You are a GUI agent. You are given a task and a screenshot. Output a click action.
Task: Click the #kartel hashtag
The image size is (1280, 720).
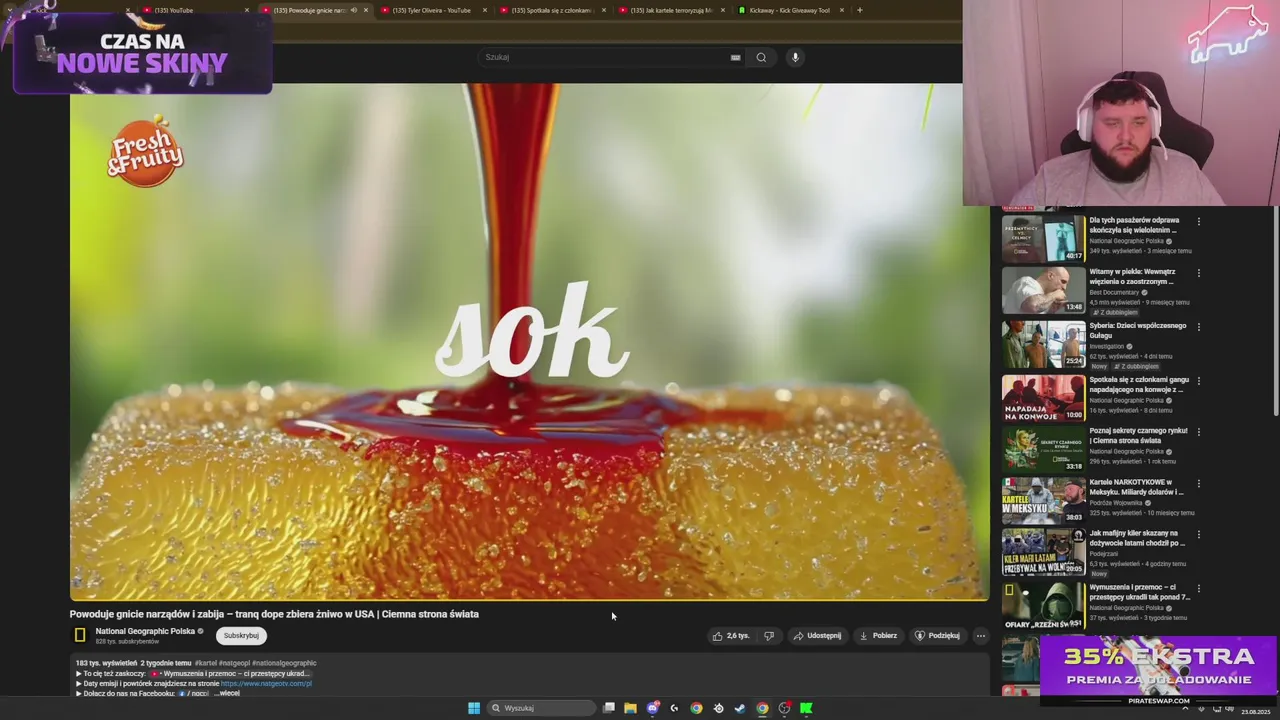[x=206, y=663]
